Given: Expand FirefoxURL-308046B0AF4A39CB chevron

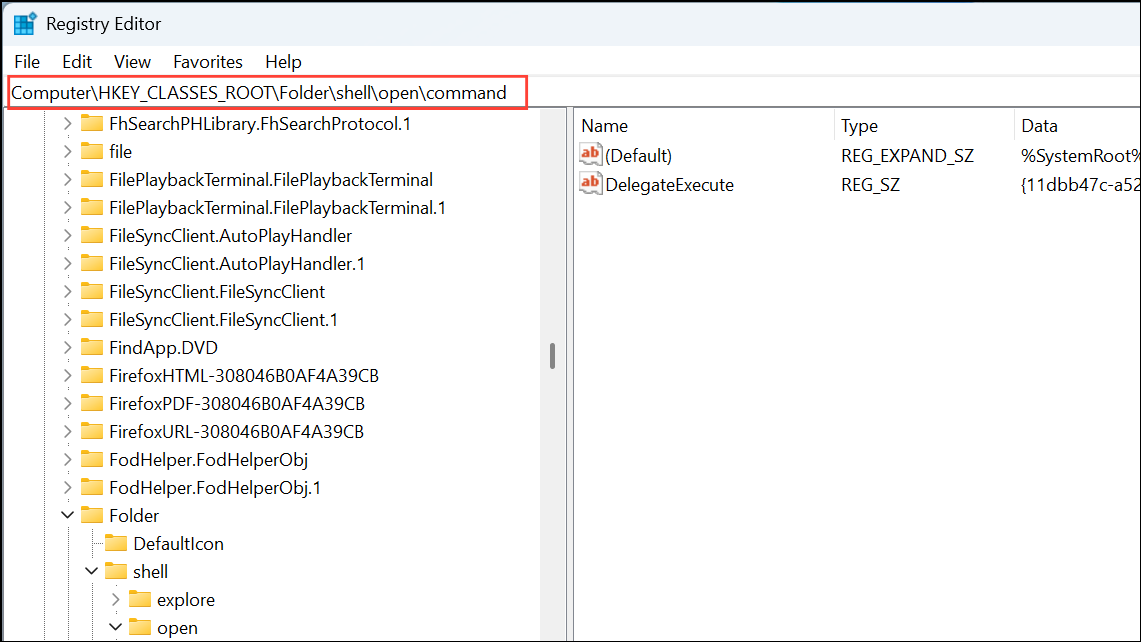Looking at the screenshot, I should [x=68, y=432].
